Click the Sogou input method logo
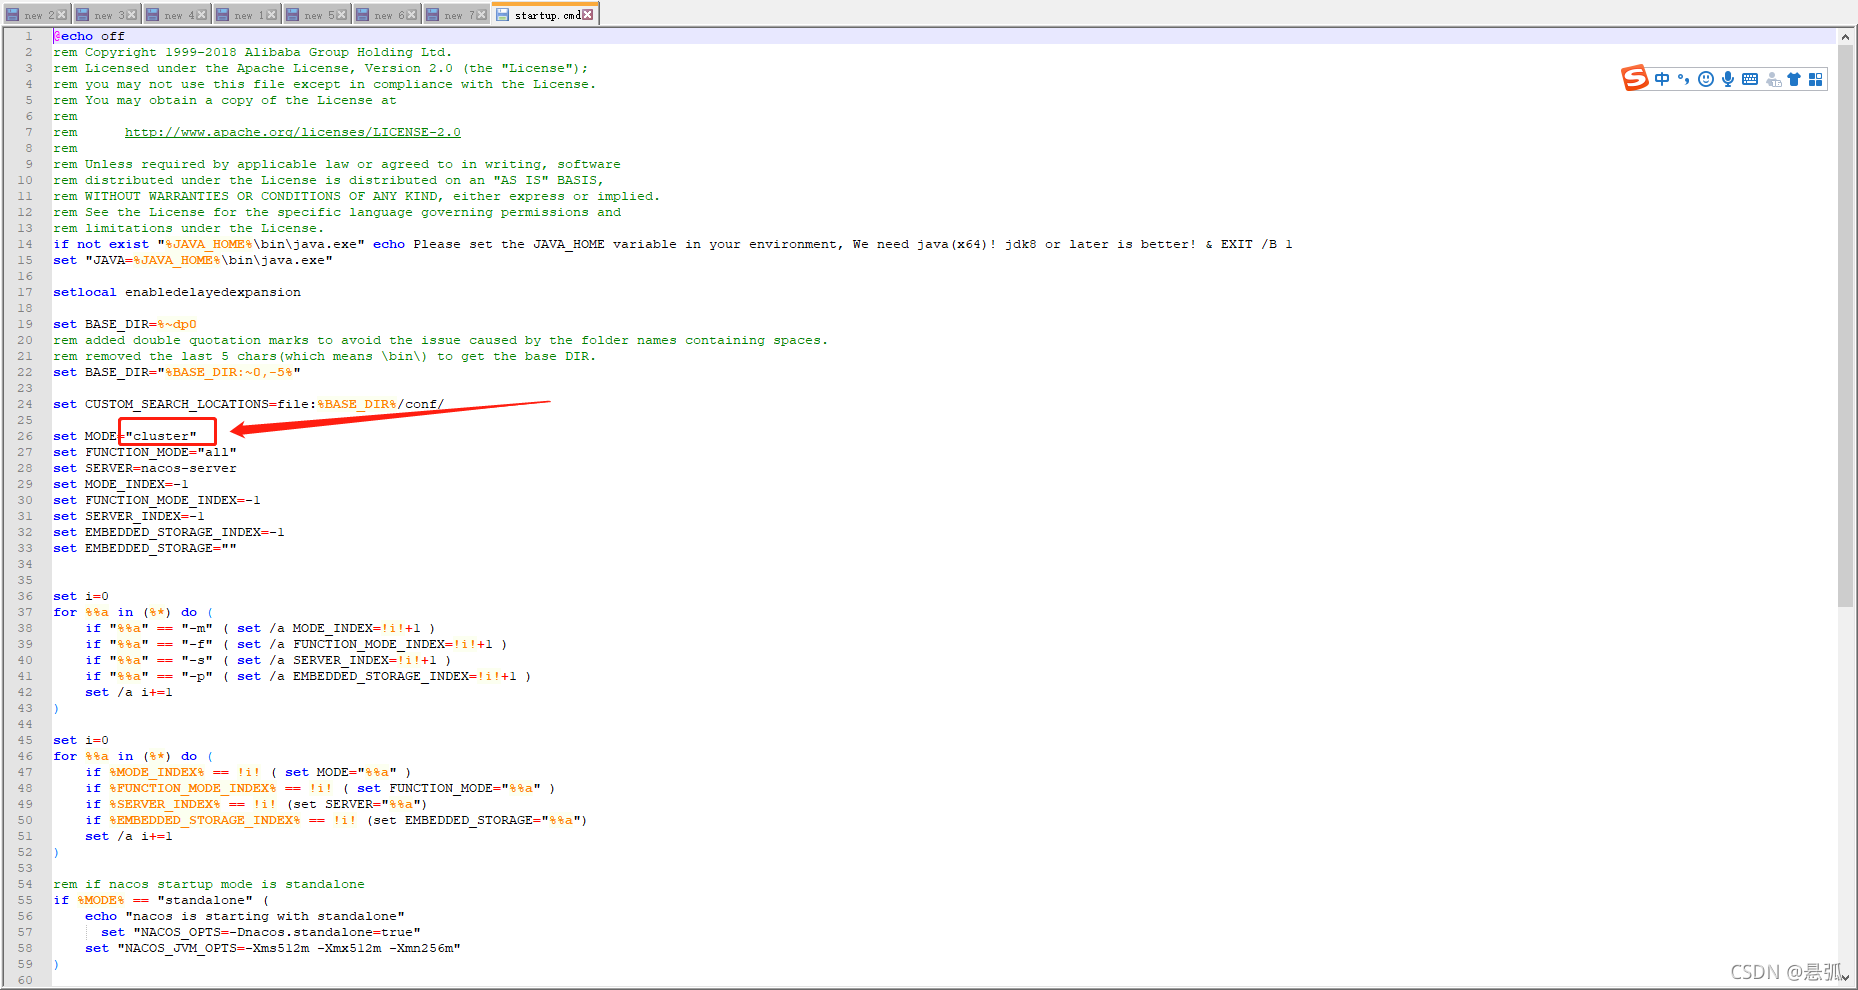Screen dimensions: 1858x990 (x=1635, y=78)
